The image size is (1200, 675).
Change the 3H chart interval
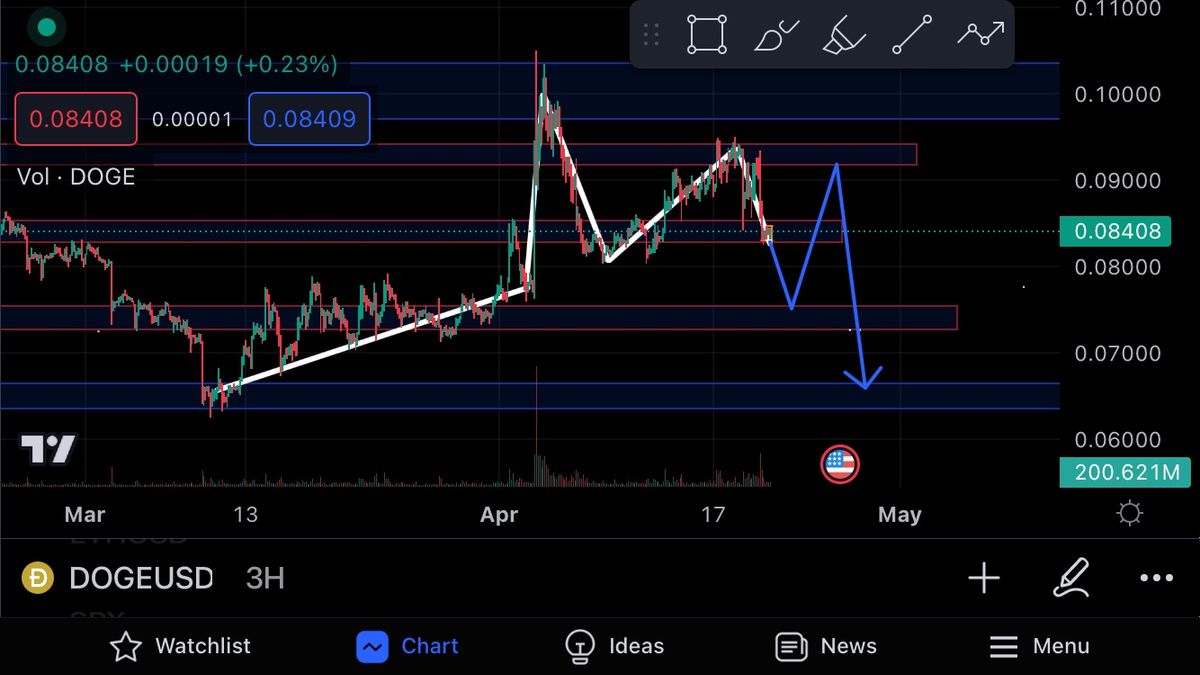tap(265, 578)
